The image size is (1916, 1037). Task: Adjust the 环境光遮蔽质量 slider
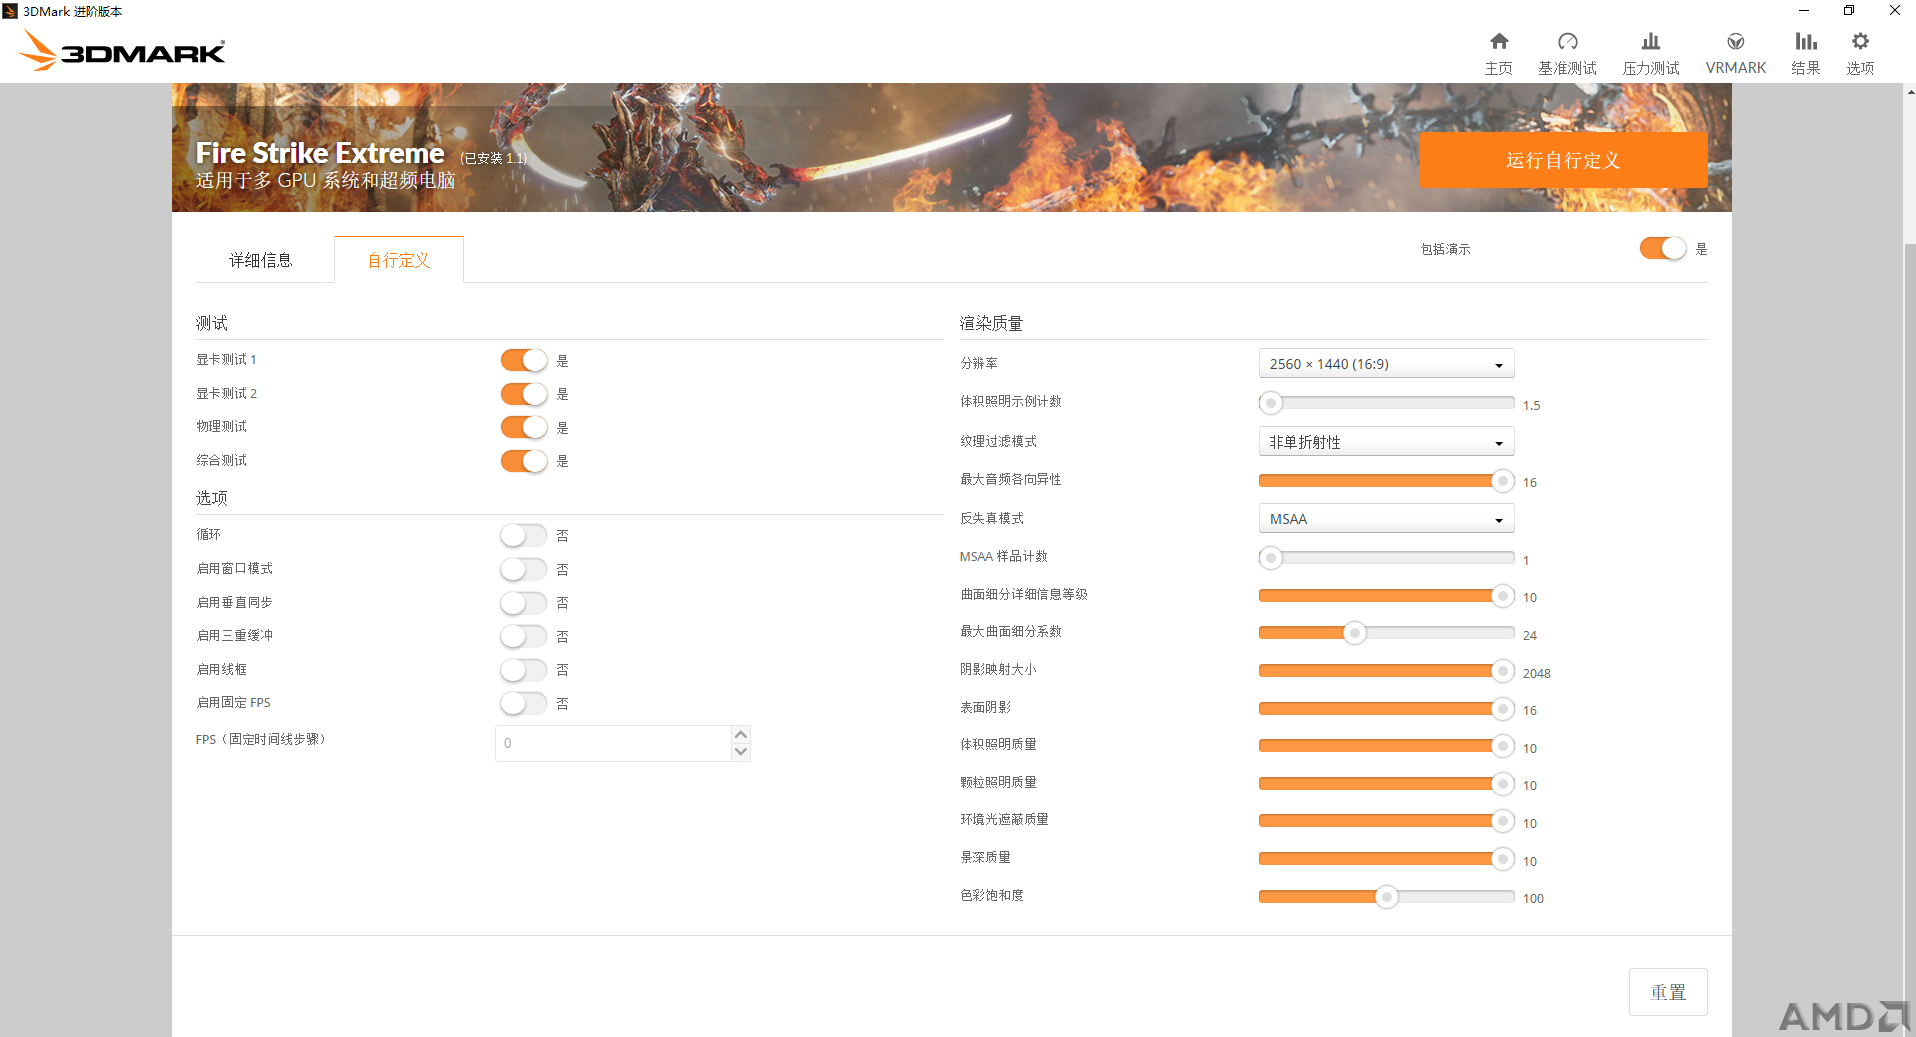pos(1386,821)
